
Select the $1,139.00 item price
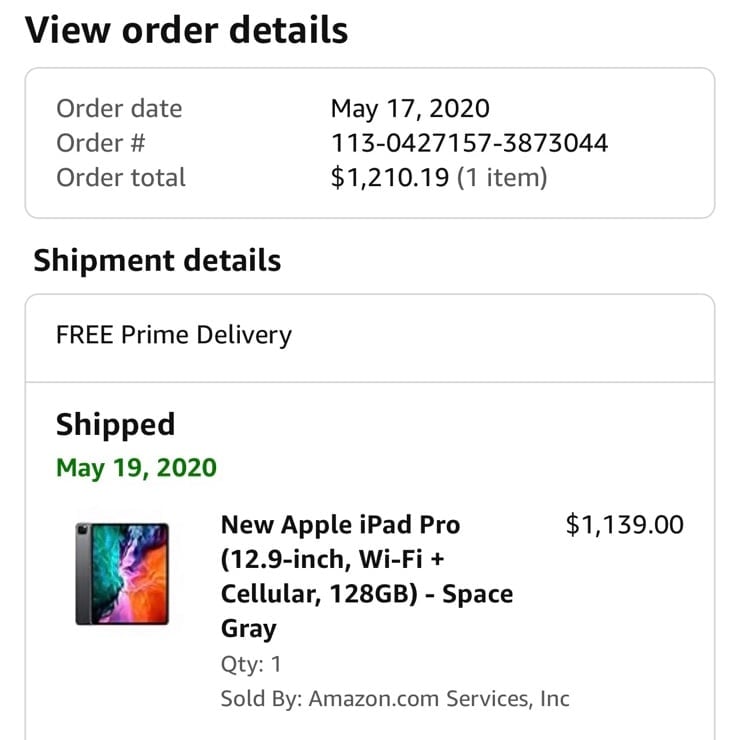coord(624,525)
